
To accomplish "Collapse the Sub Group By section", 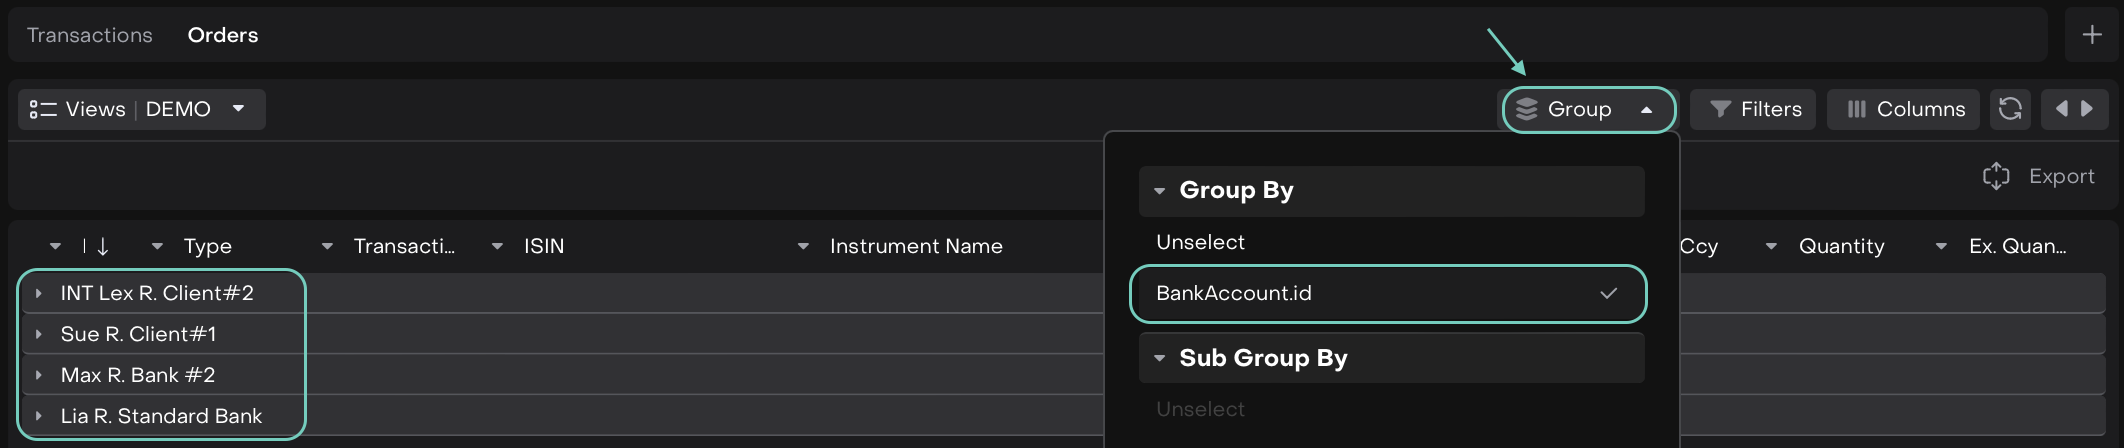I will 1160,358.
